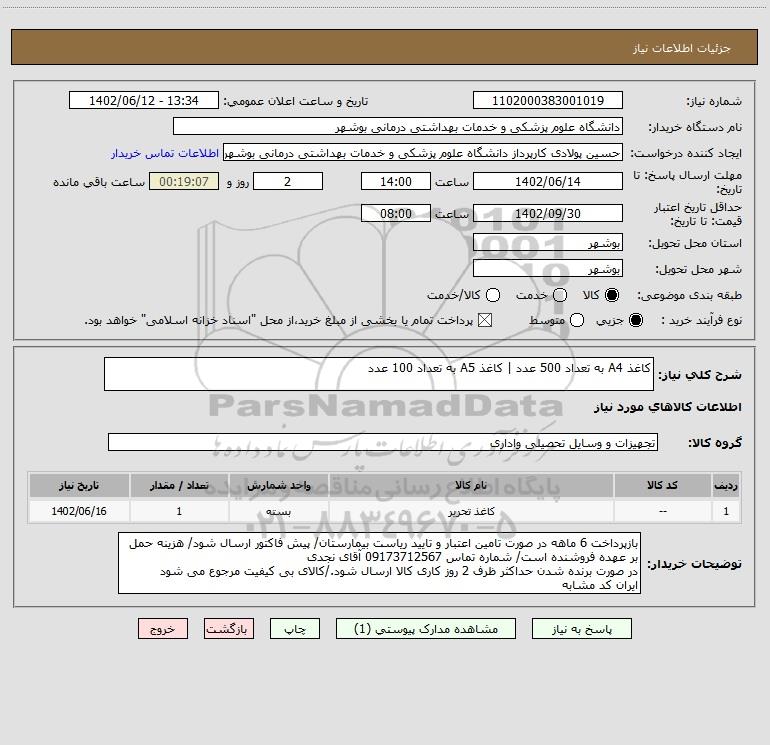Select the کالا radio button
770x745 pixels.
pos(612,295)
